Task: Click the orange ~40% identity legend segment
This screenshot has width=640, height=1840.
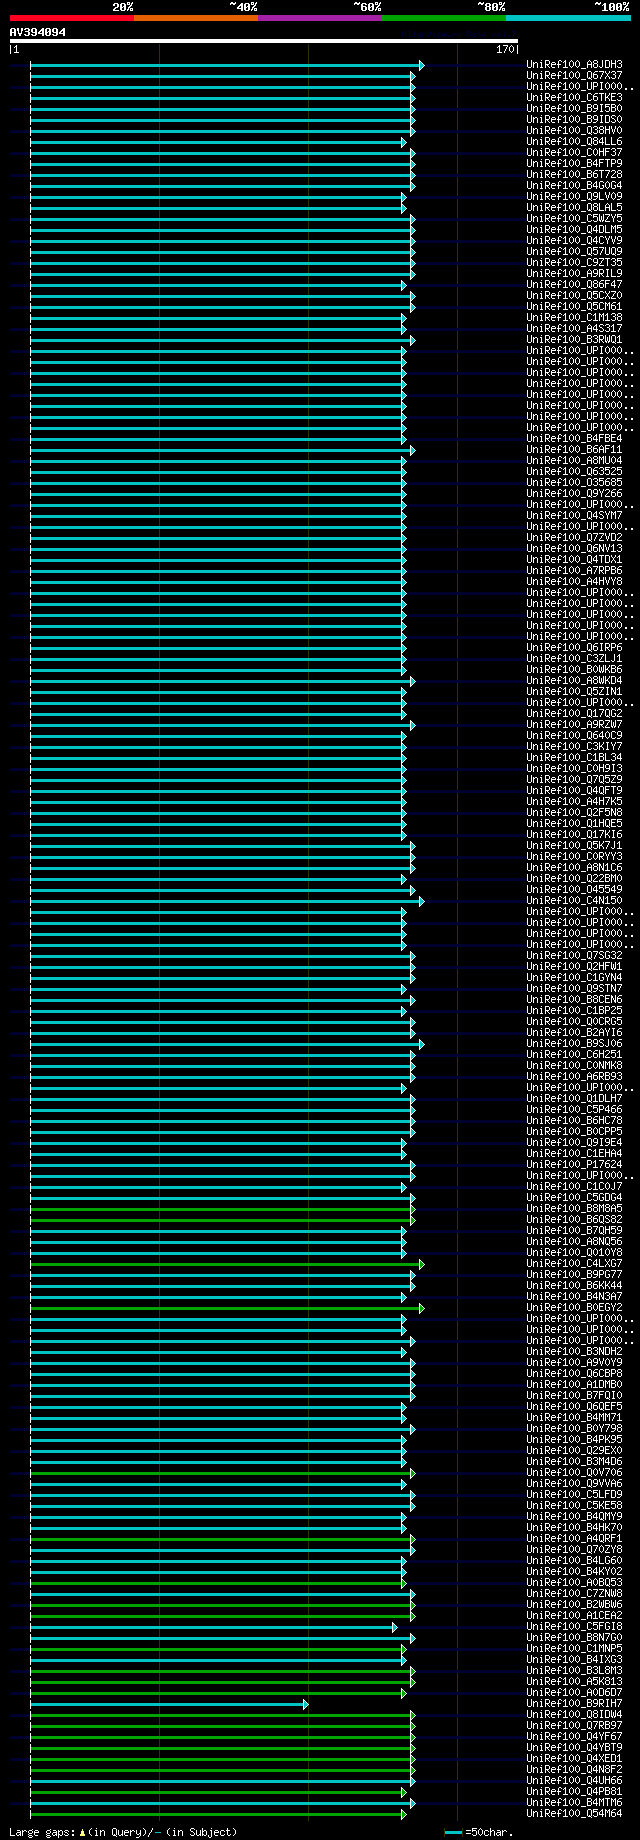Action: click(x=195, y=18)
